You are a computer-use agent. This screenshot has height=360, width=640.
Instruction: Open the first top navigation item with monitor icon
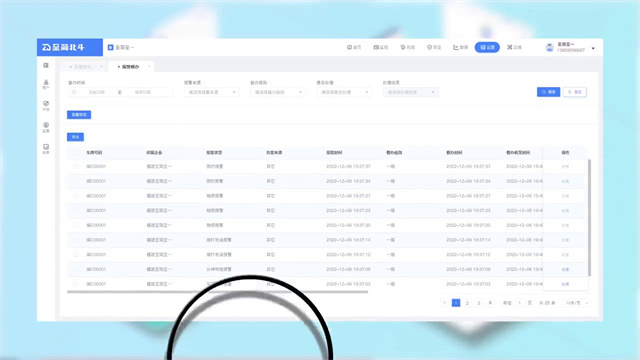[354, 47]
